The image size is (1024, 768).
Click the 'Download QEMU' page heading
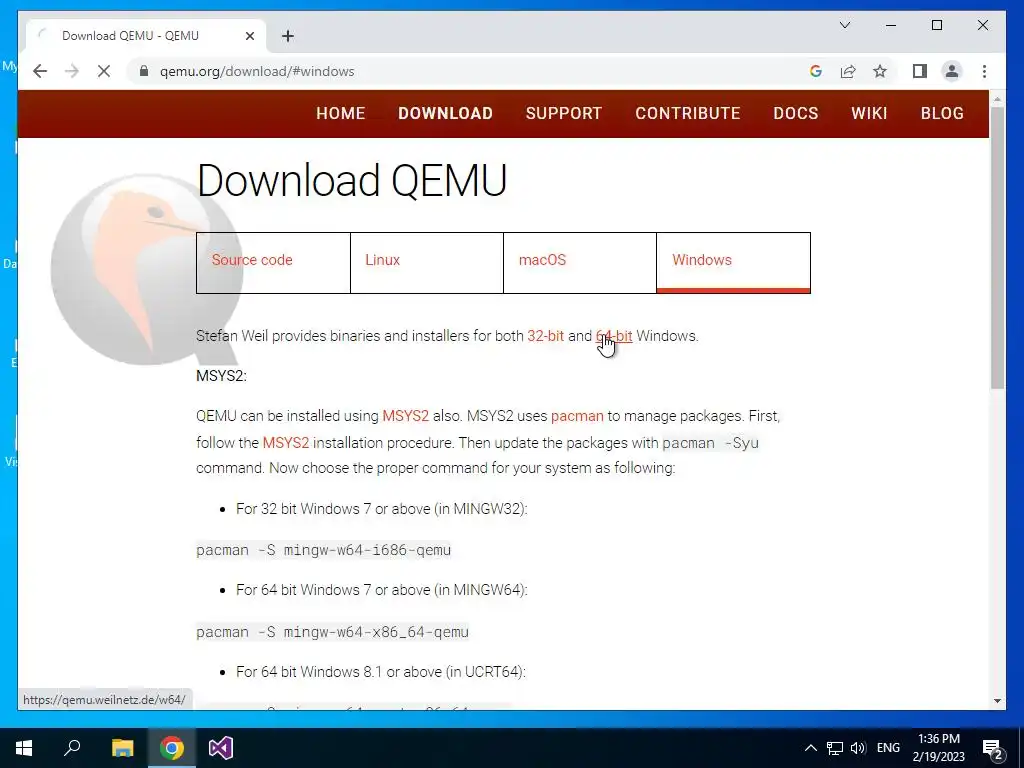pyautogui.click(x=352, y=180)
